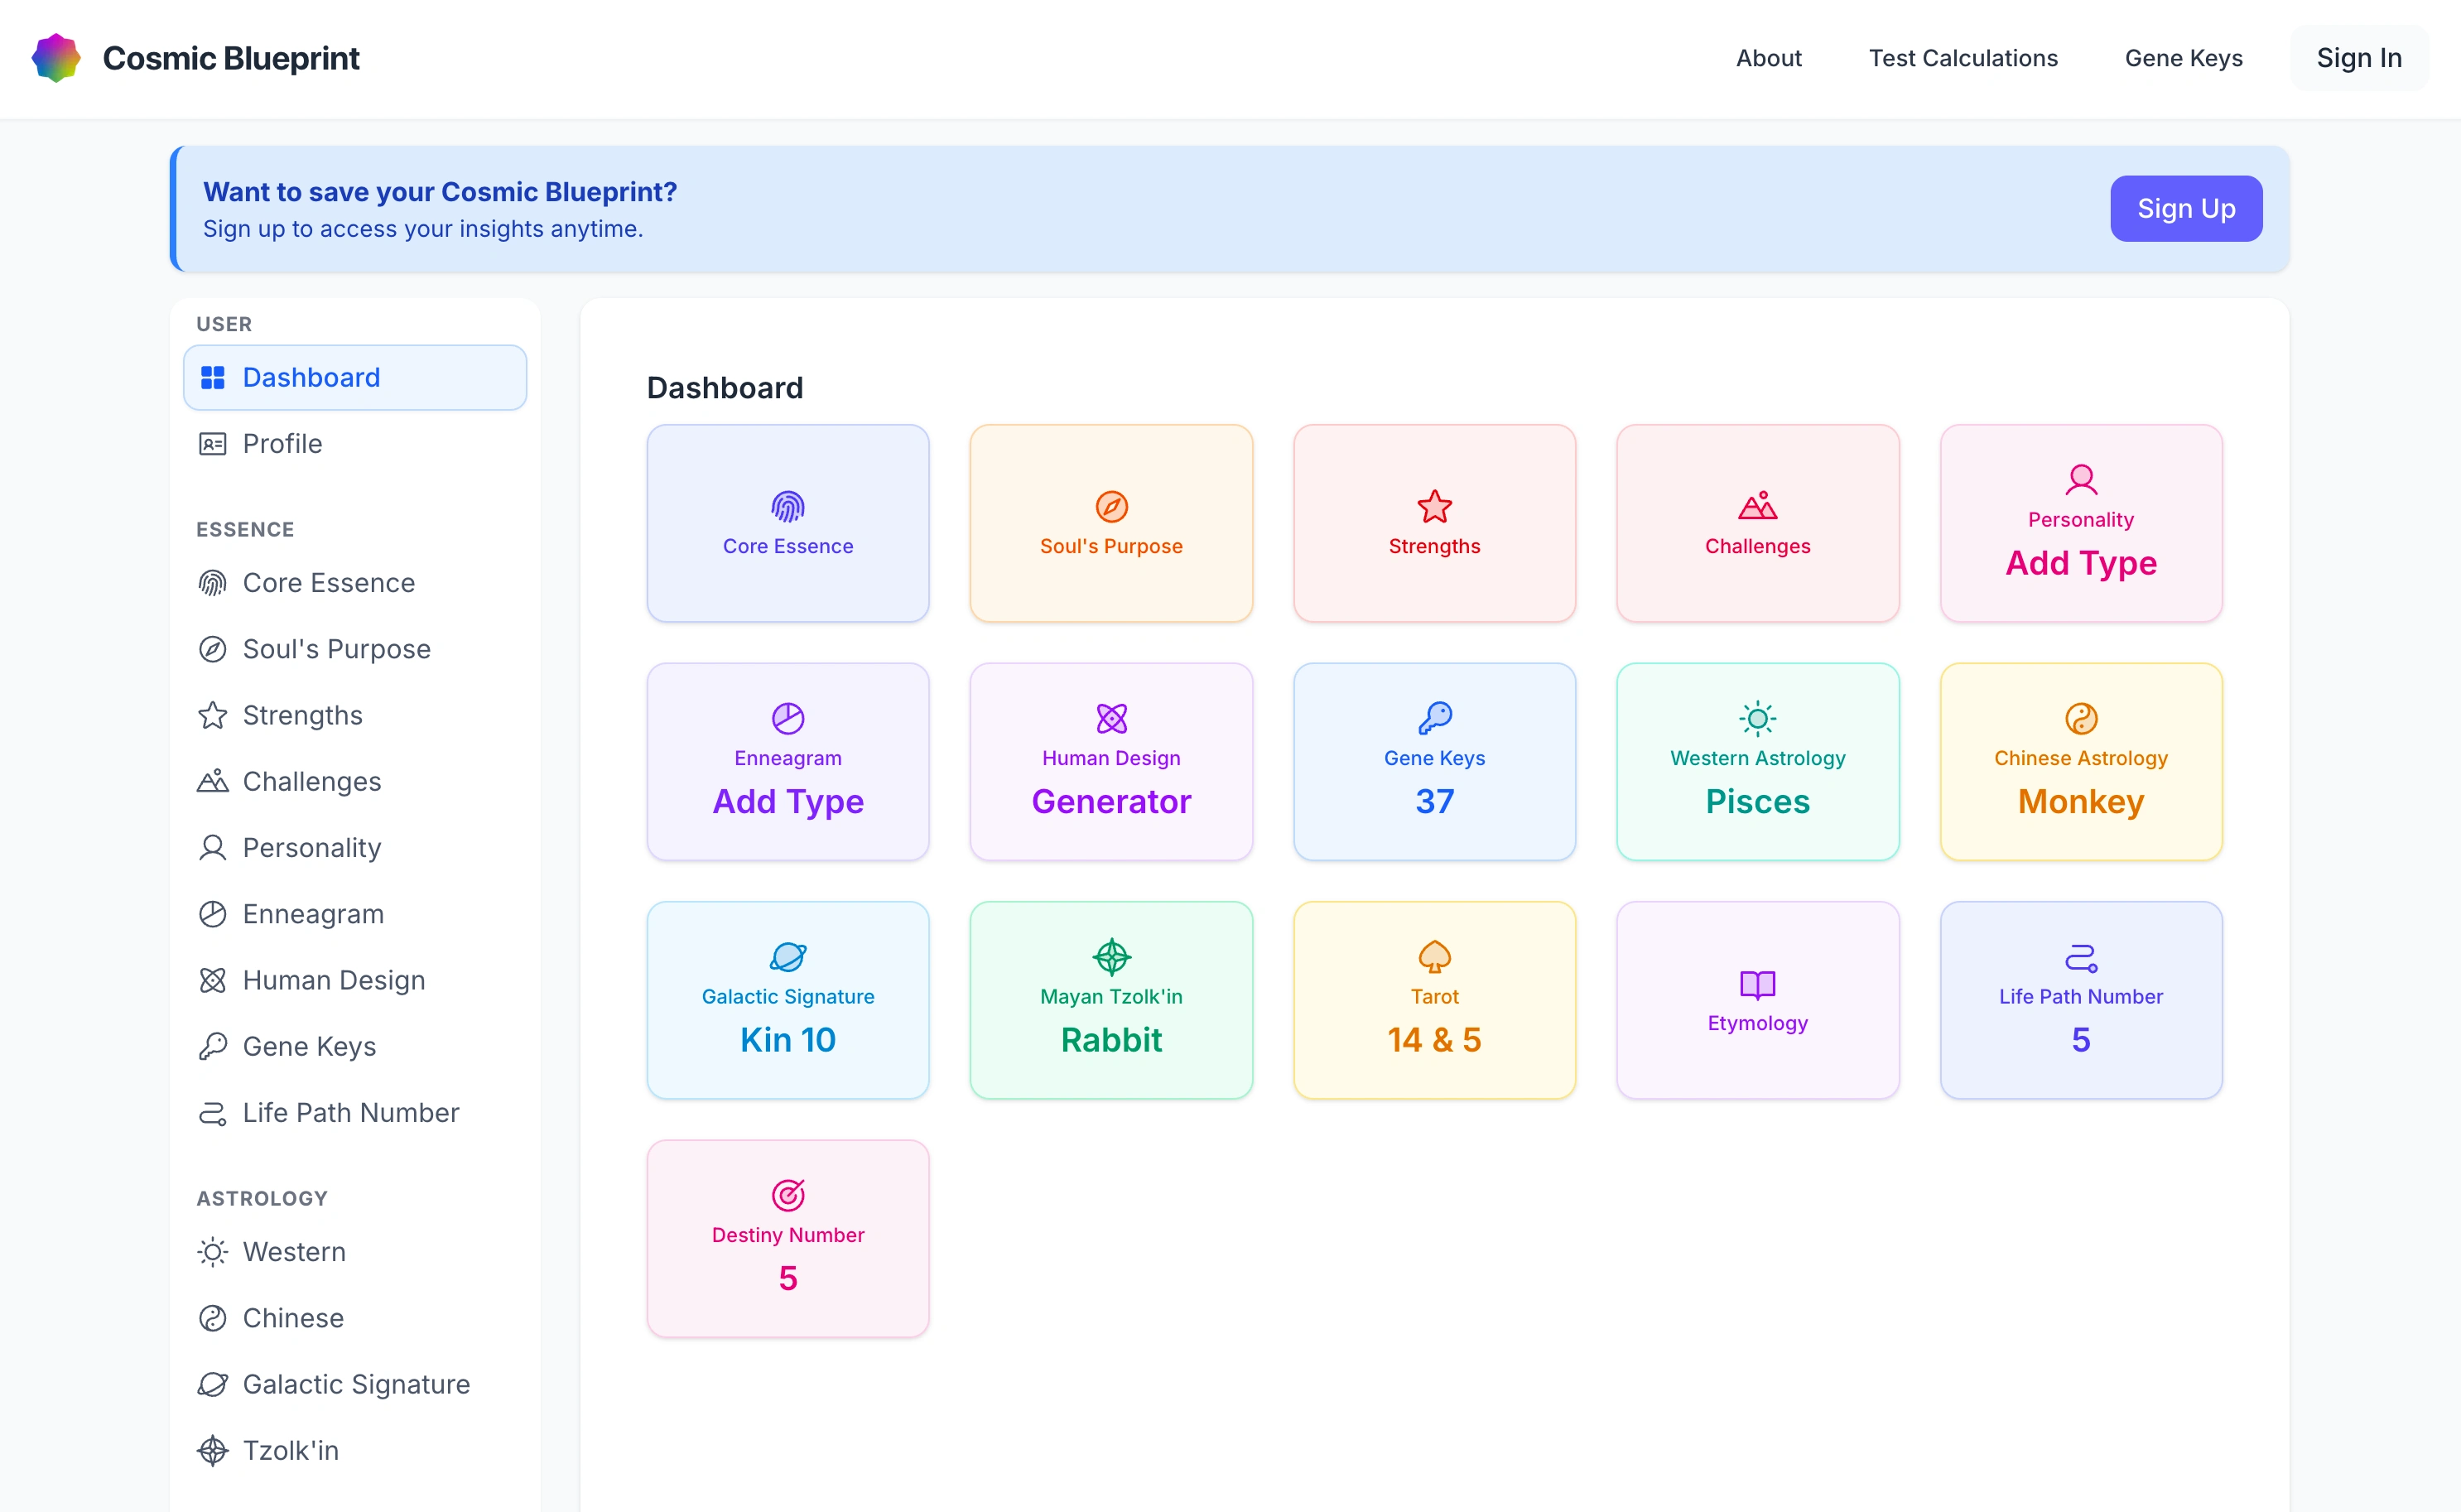Click the target icon on Destiny Number card
Image resolution: width=2461 pixels, height=1512 pixels.
point(788,1195)
